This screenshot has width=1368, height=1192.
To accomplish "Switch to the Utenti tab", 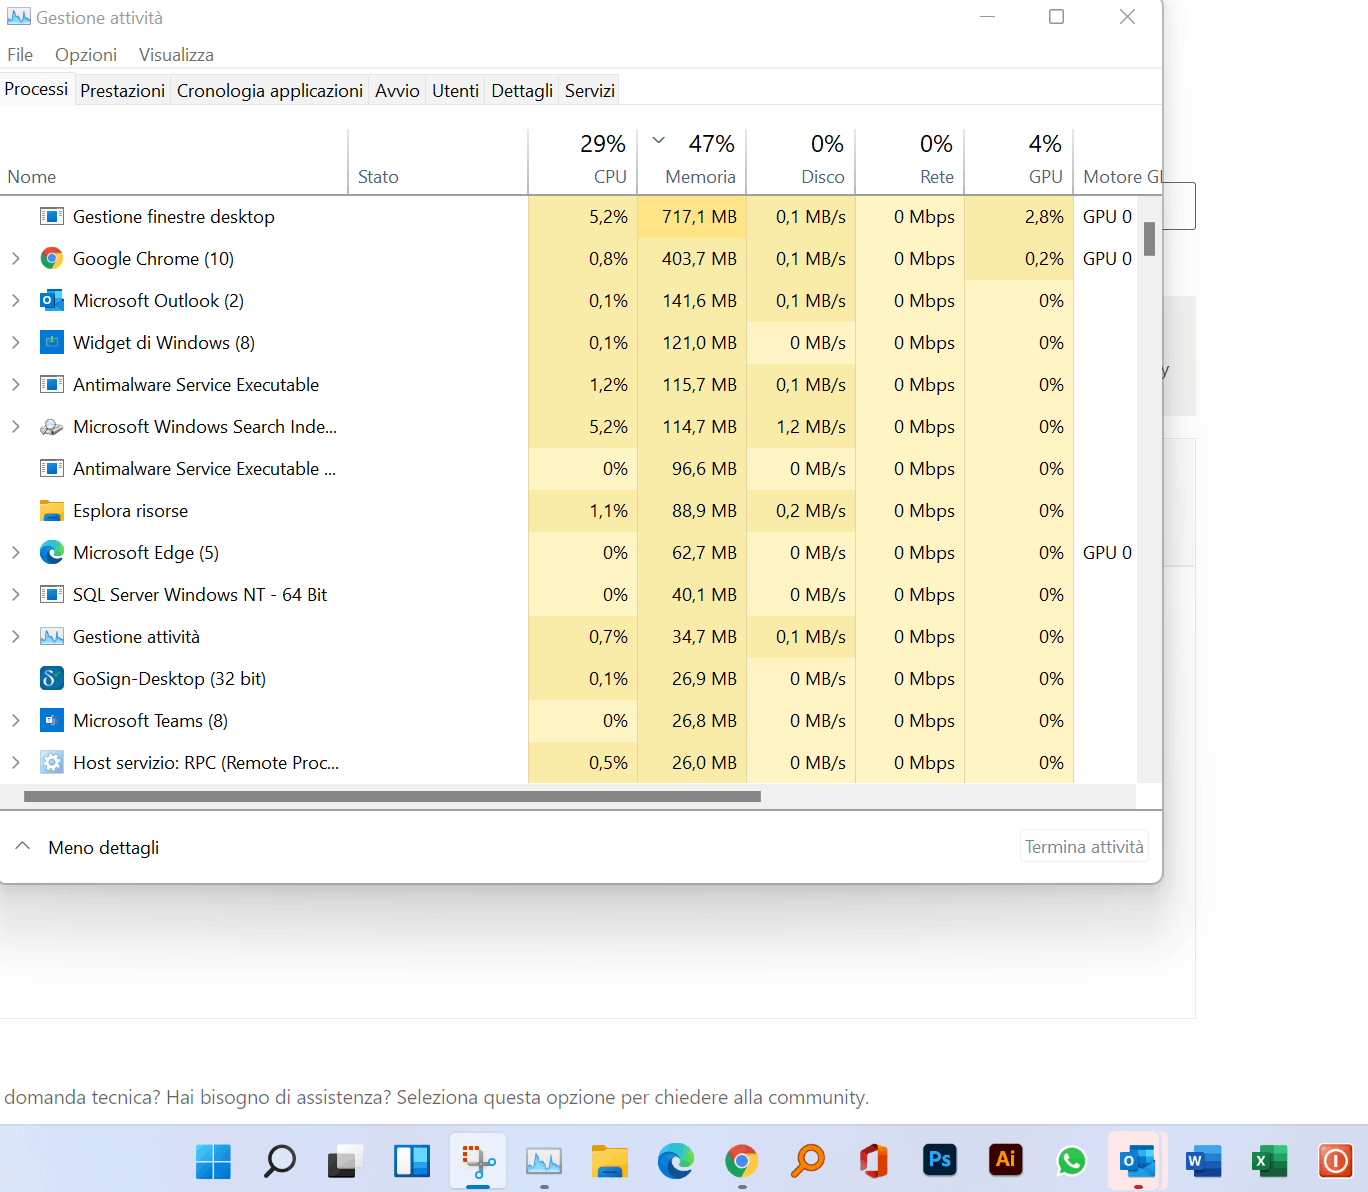I will 455,91.
